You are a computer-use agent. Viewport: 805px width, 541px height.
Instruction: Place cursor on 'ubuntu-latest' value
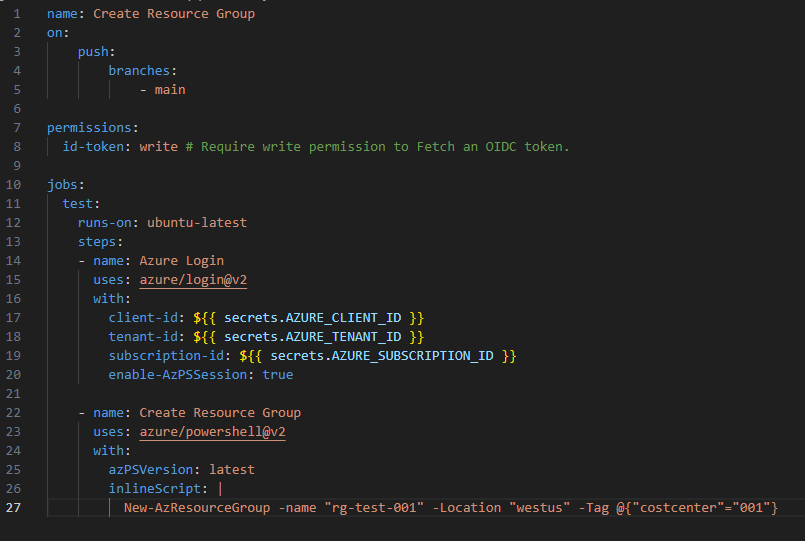197,223
